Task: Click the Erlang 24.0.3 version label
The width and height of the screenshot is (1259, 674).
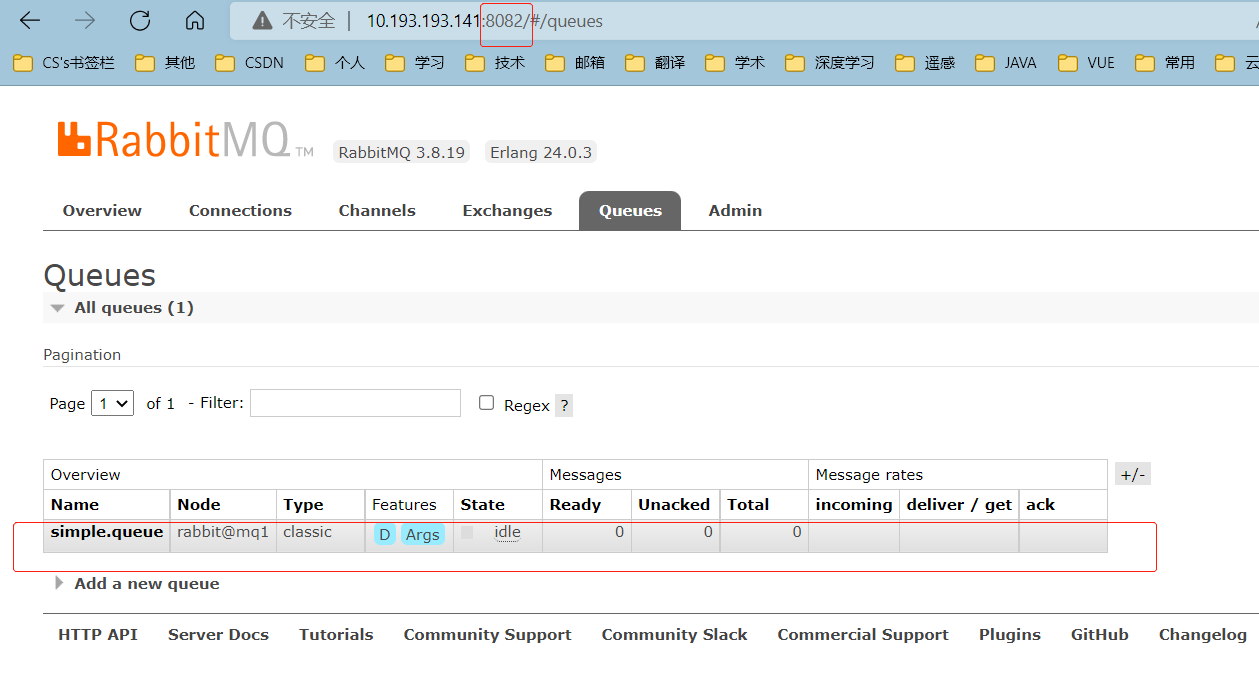Action: (540, 152)
